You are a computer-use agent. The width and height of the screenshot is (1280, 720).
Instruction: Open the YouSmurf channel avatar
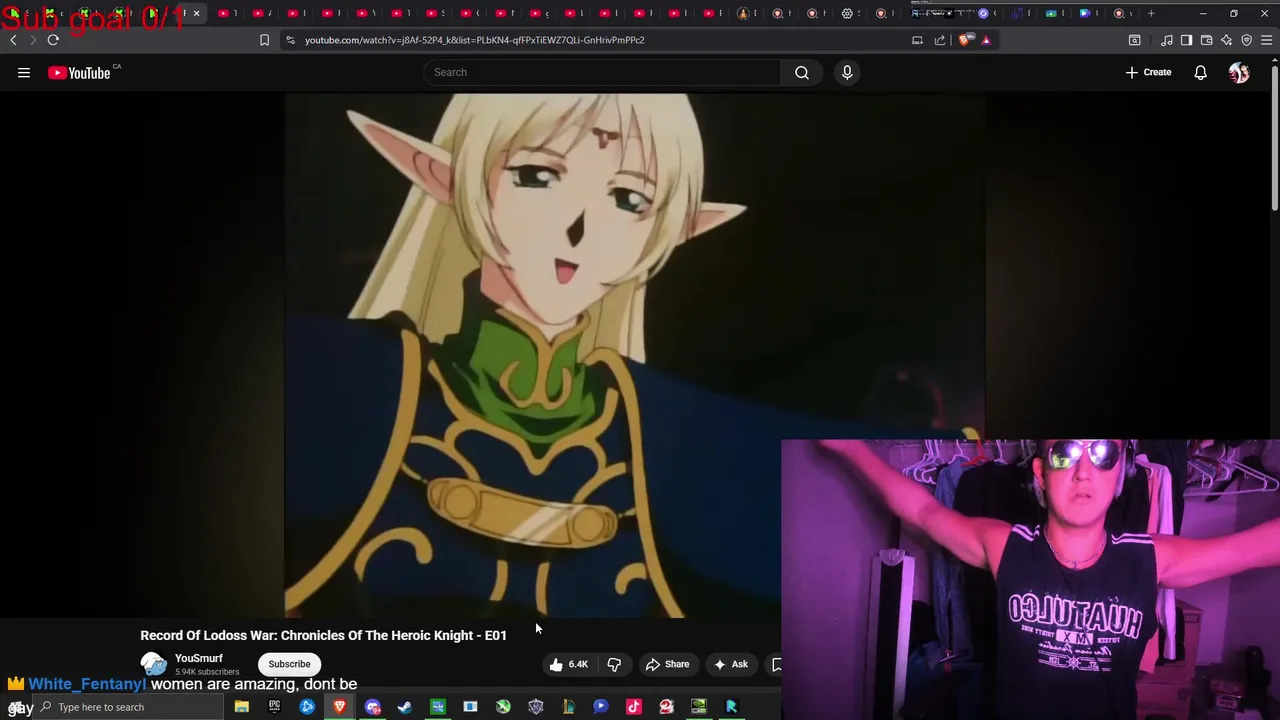(x=154, y=664)
